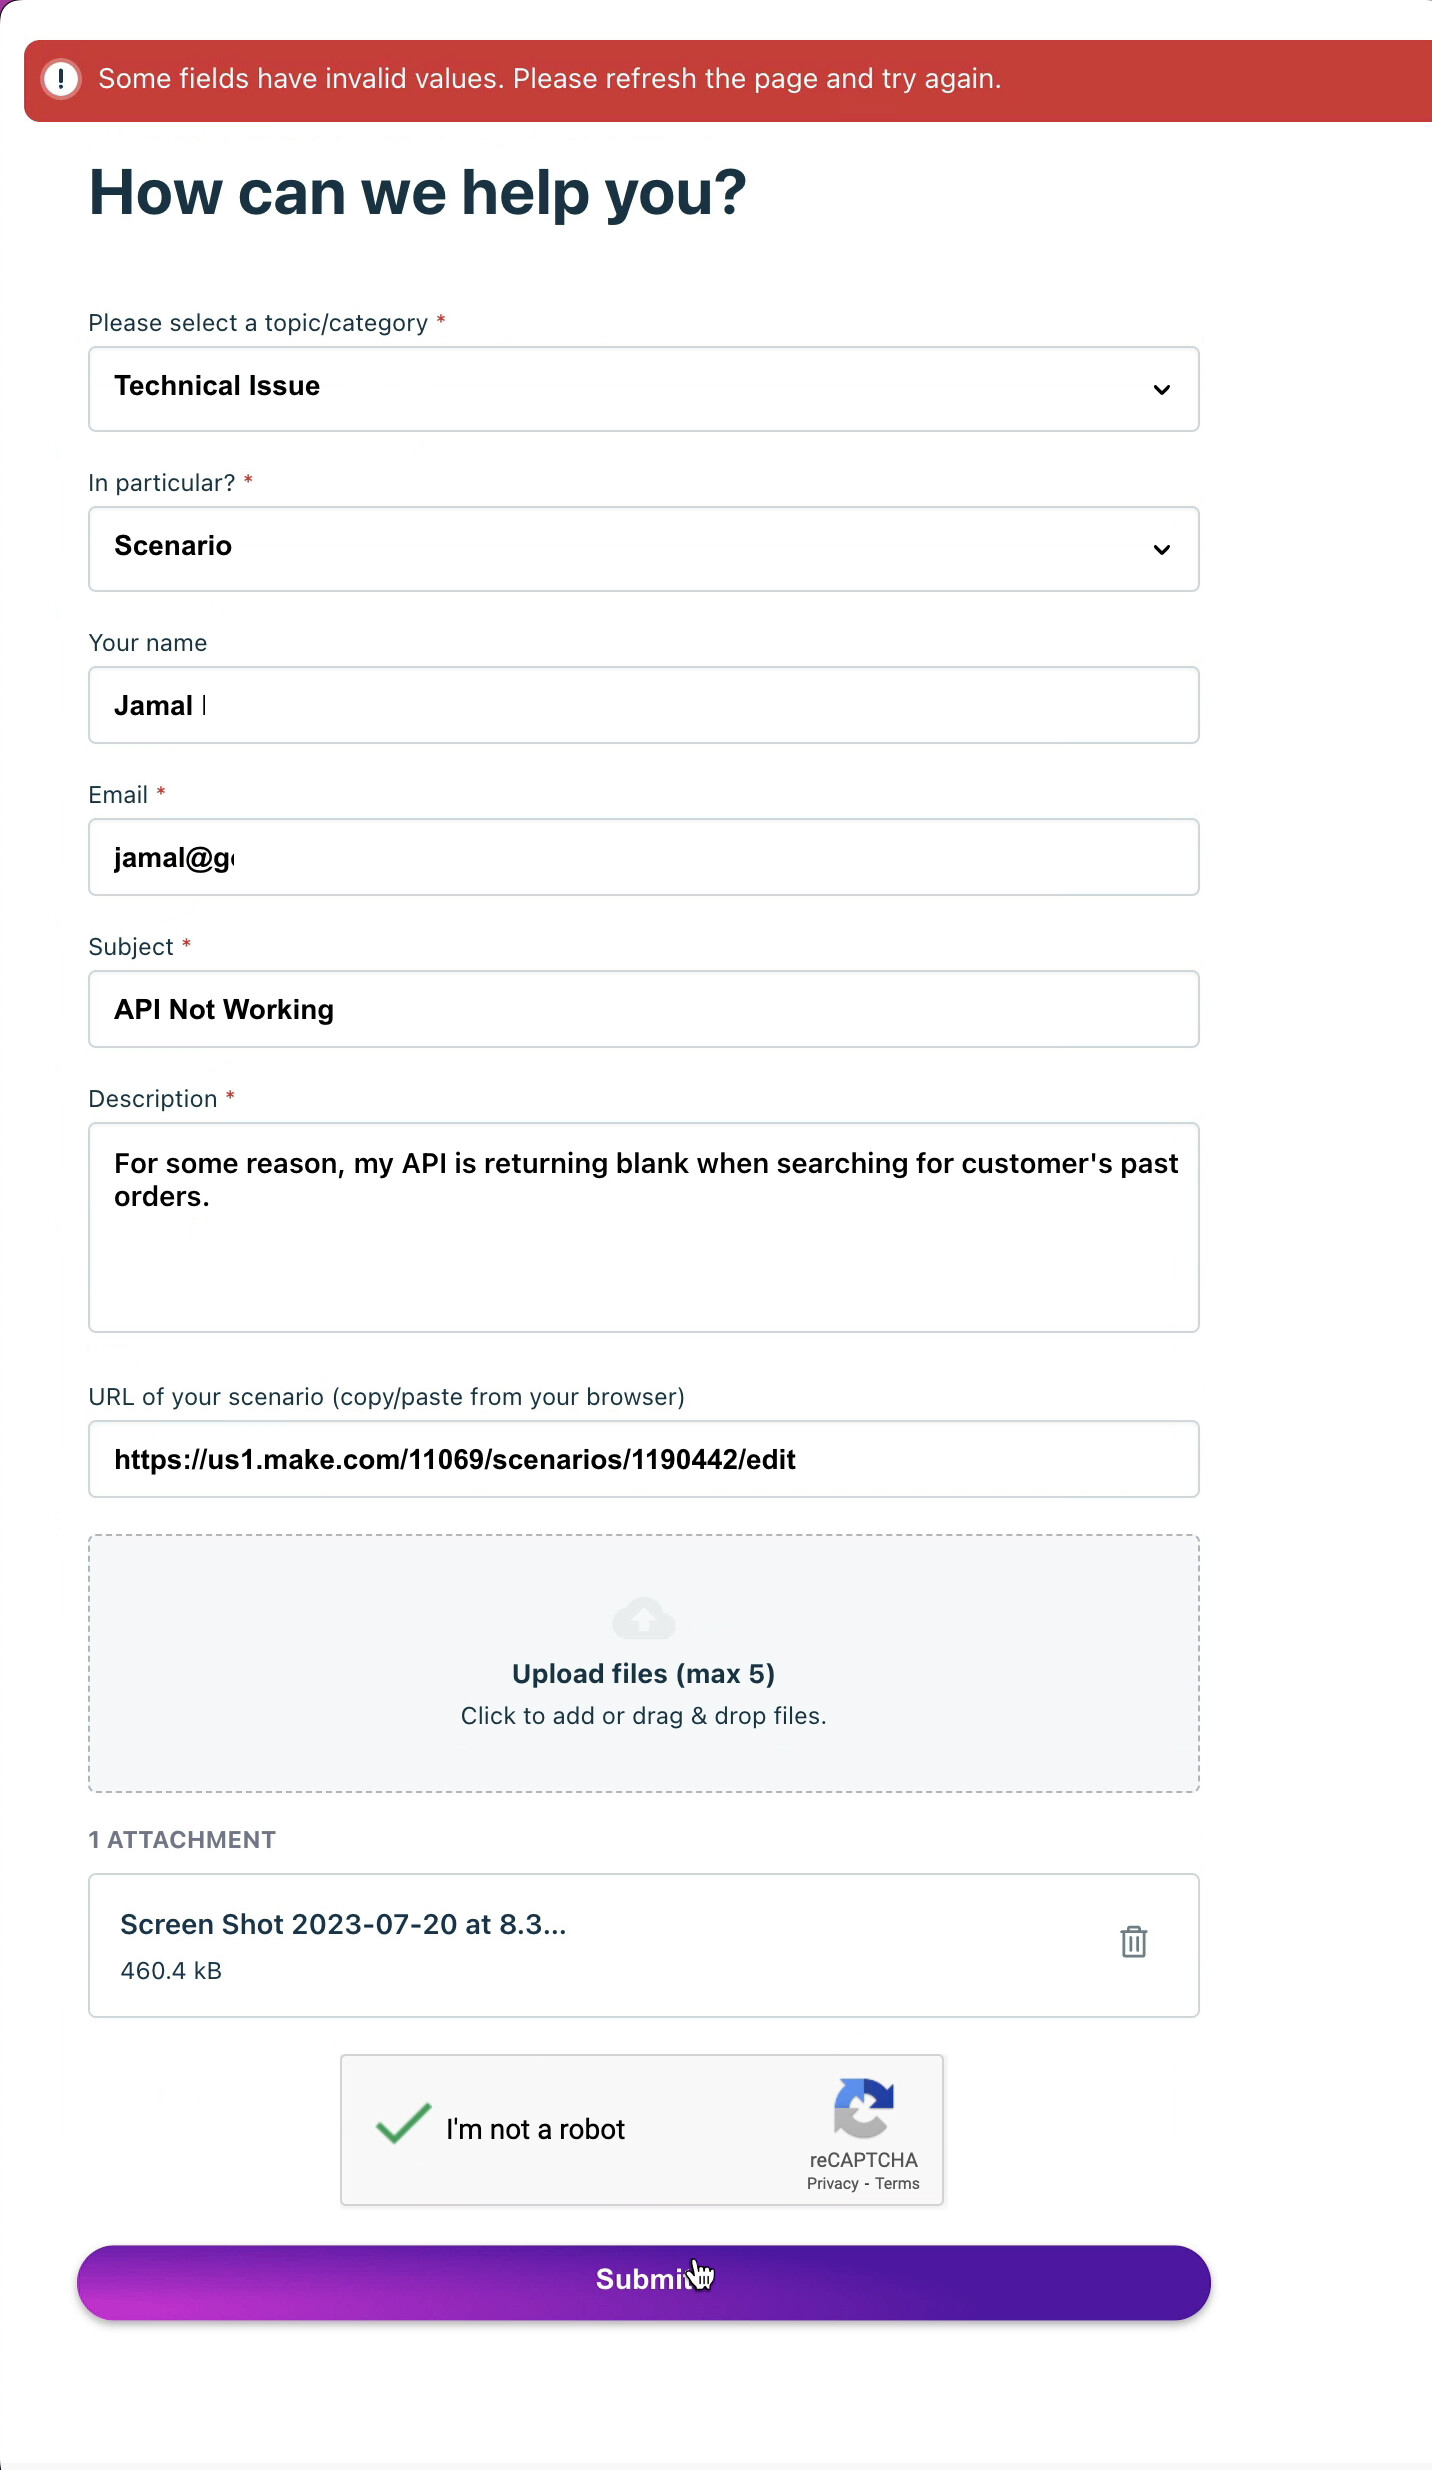The image size is (1432, 2470).
Task: Click the cloud upload icon
Action: [x=644, y=1618]
